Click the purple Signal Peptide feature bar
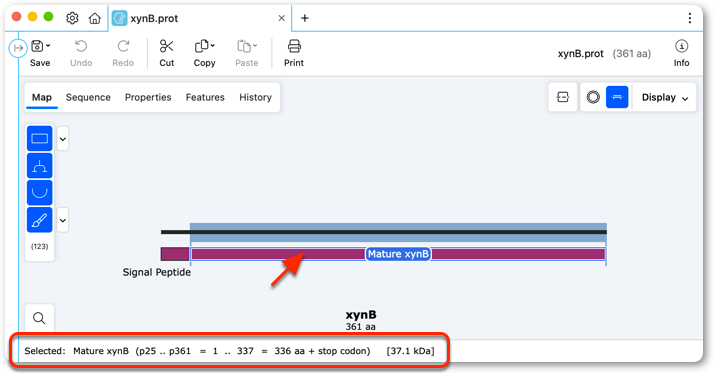 point(175,254)
